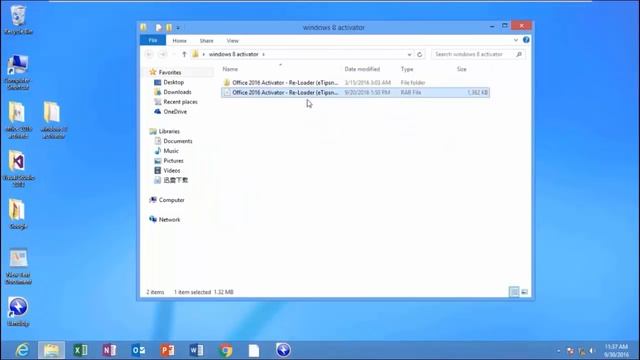Open the Videos library
640x360 pixels.
click(171, 171)
